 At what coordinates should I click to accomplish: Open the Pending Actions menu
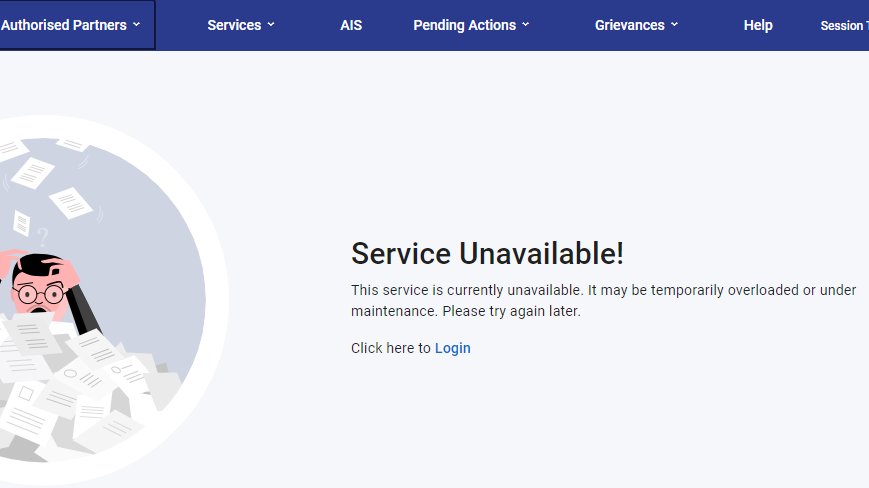[471, 25]
